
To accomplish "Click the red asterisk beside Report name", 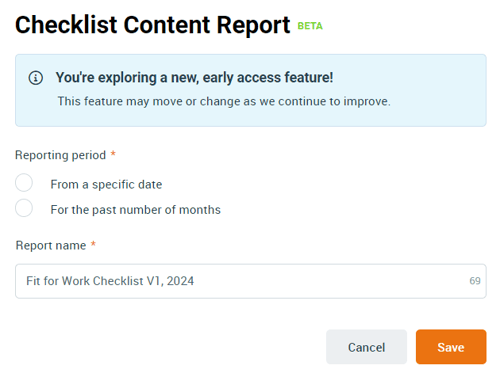I will (93, 244).
